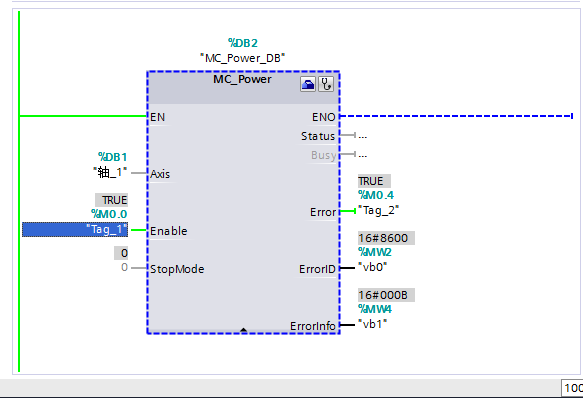
Task: Select the "Tag_2" Error operand
Action: (x=379, y=211)
